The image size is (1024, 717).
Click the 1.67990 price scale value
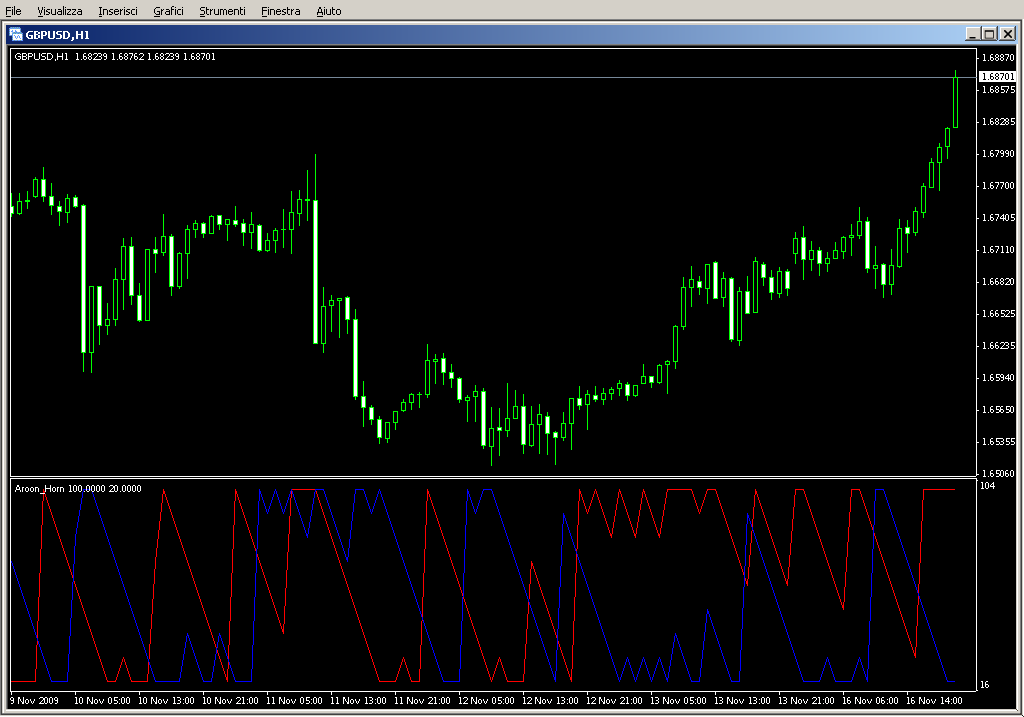(999, 153)
